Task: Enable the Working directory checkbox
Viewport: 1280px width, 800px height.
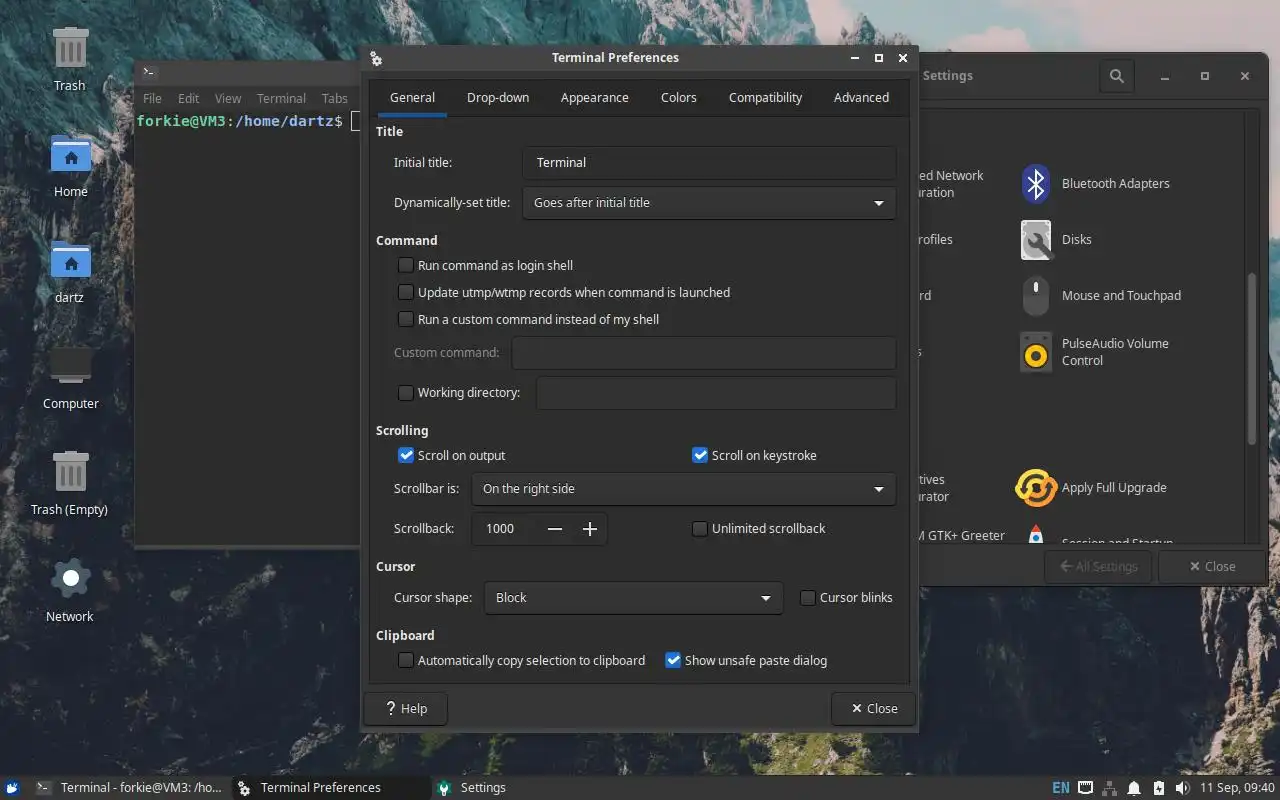Action: click(406, 393)
